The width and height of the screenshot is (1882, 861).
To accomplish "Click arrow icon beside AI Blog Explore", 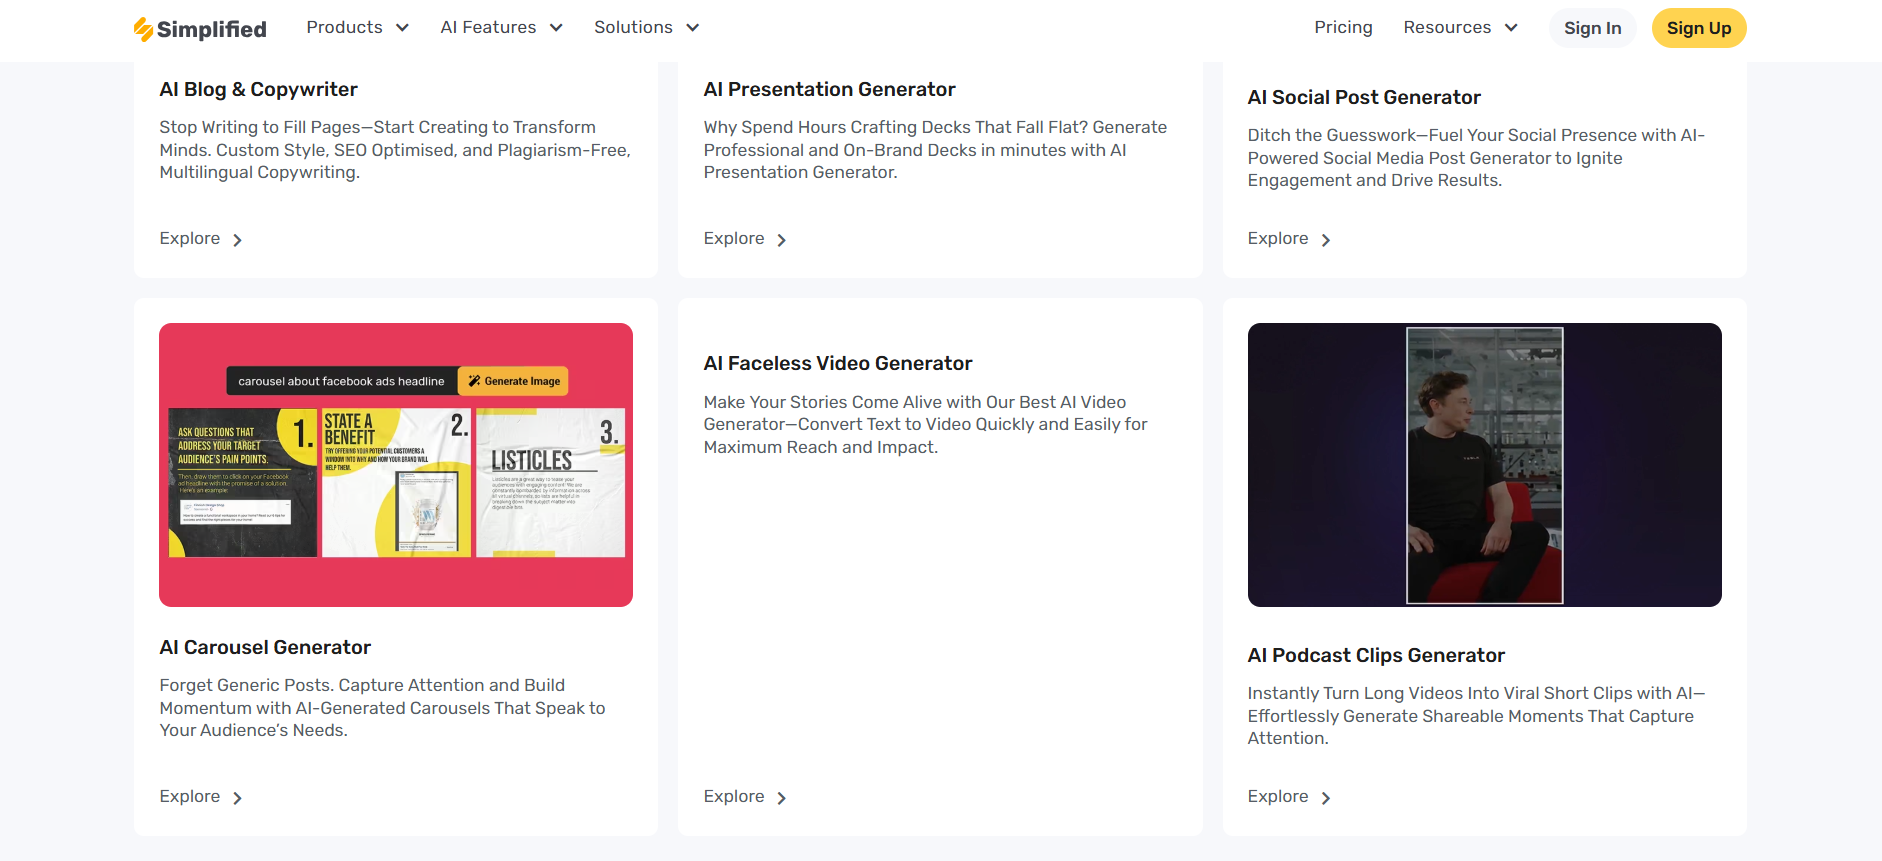I will point(237,240).
